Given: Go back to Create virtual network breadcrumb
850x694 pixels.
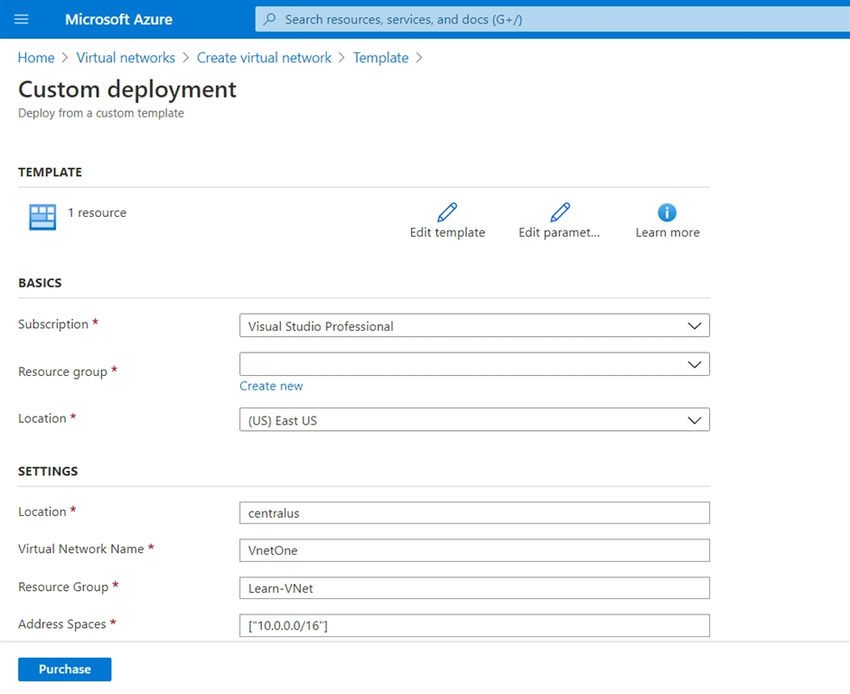Looking at the screenshot, I should pyautogui.click(x=263, y=57).
